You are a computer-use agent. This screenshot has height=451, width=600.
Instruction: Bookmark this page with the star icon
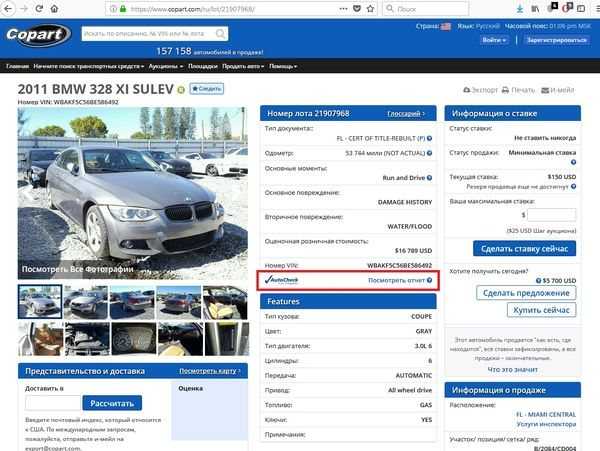pos(370,9)
